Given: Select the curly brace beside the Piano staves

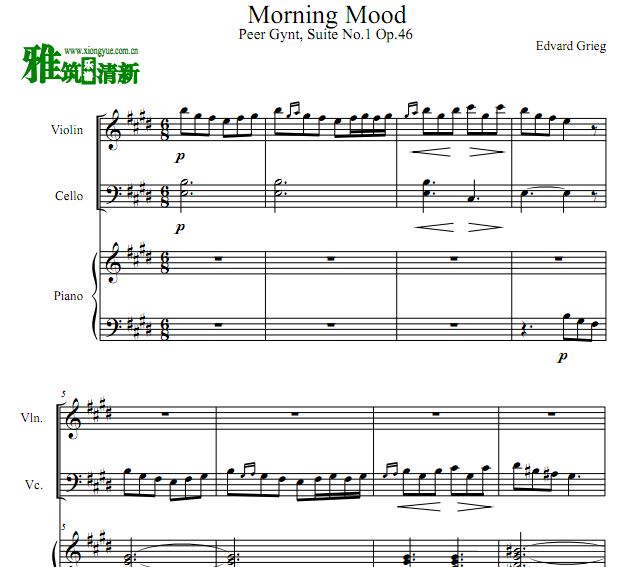Looking at the screenshot, I should pos(97,296).
